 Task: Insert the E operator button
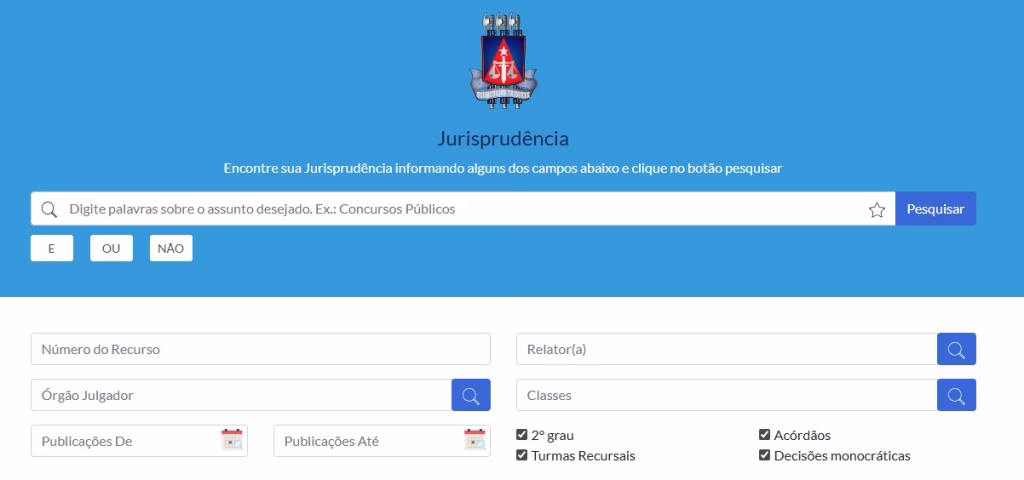click(52, 248)
